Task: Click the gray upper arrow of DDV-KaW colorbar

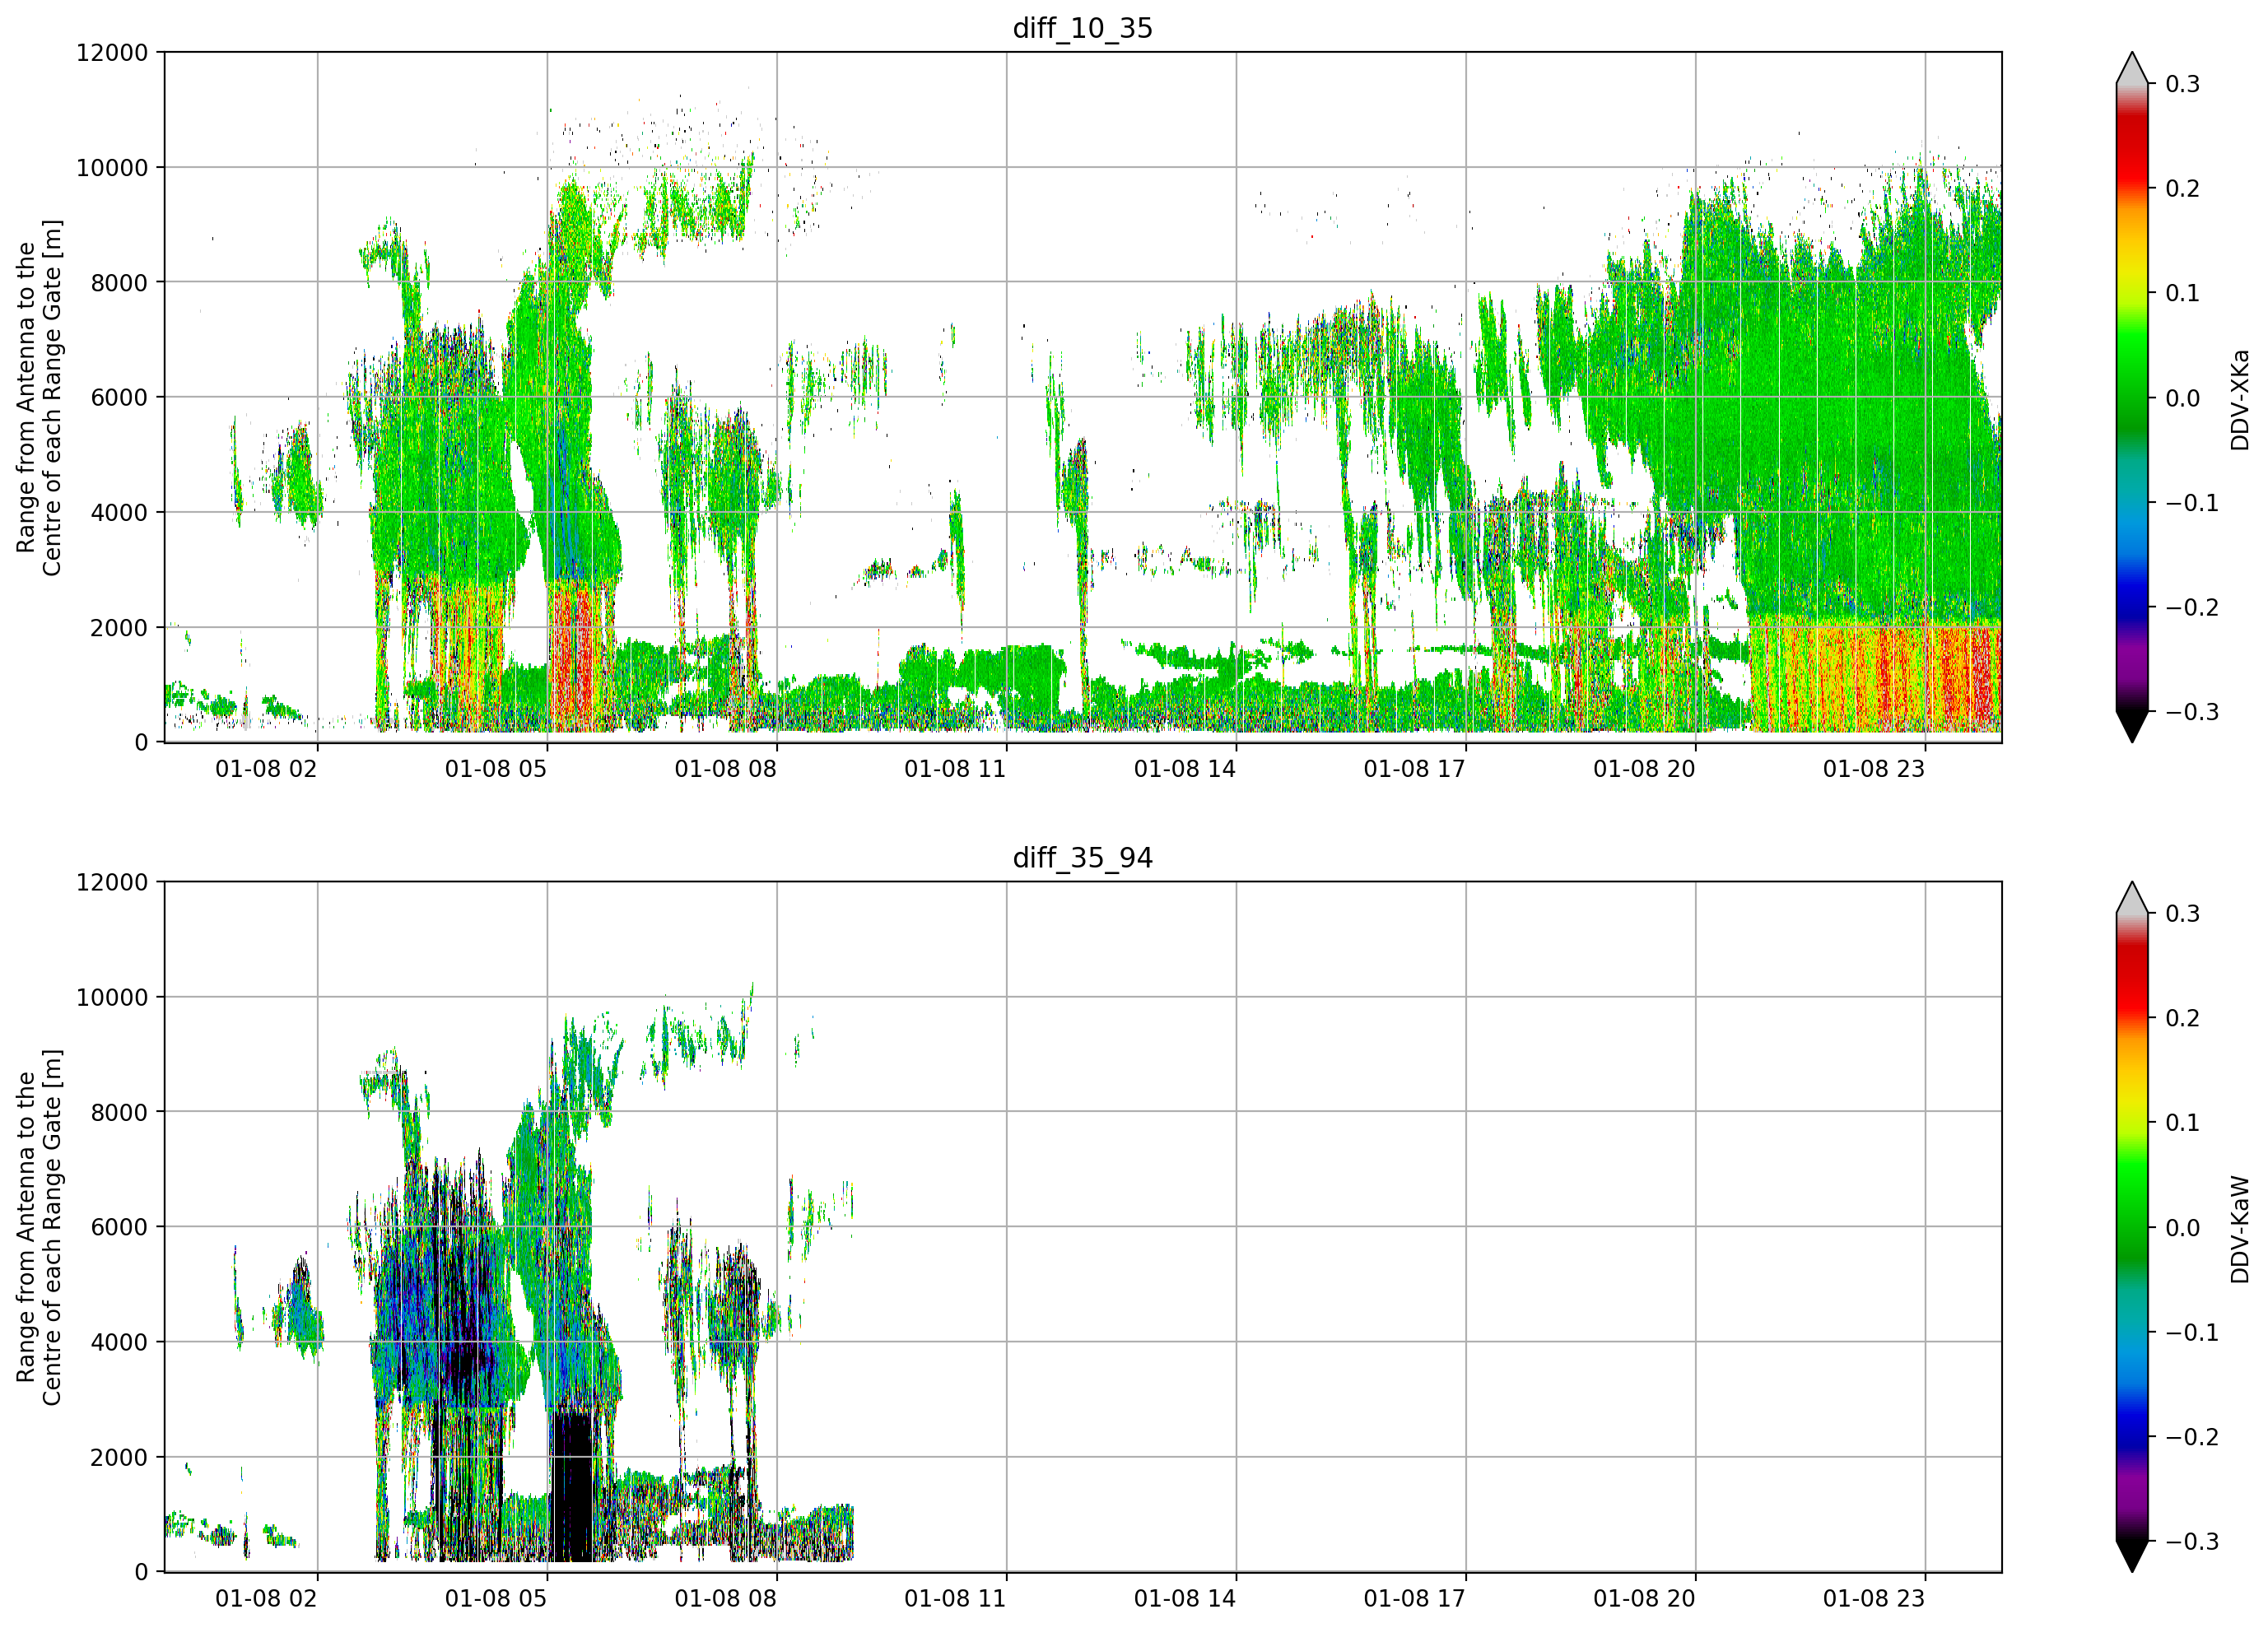Action: pyautogui.click(x=2132, y=899)
